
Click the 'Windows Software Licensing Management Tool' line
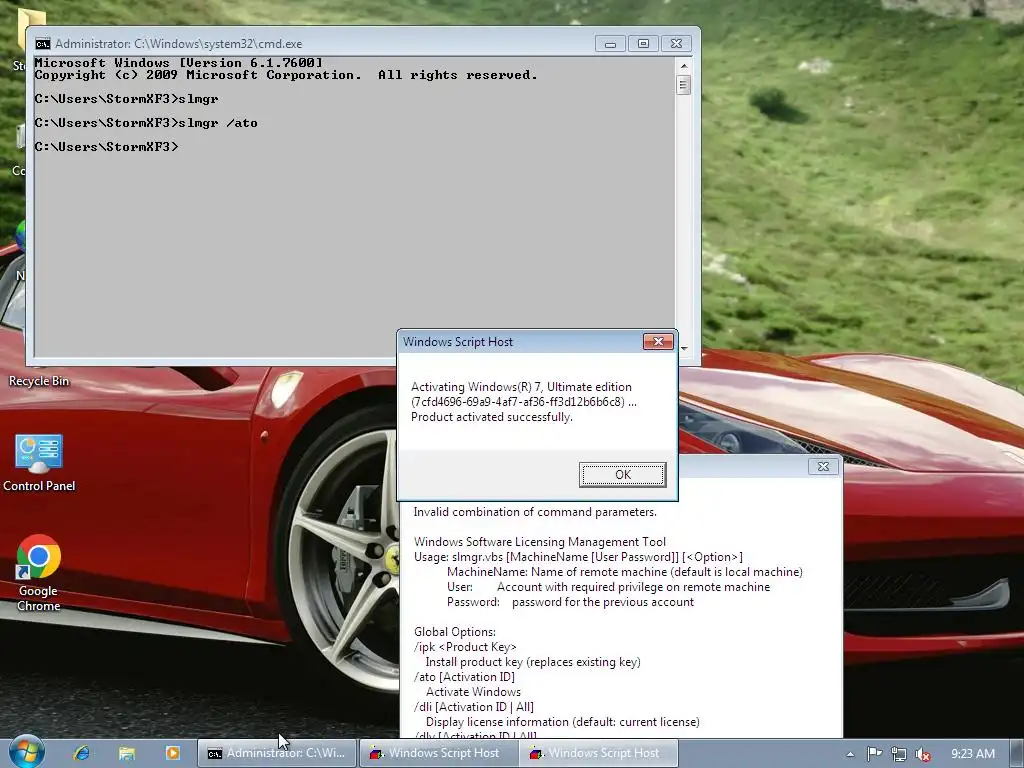tap(539, 541)
